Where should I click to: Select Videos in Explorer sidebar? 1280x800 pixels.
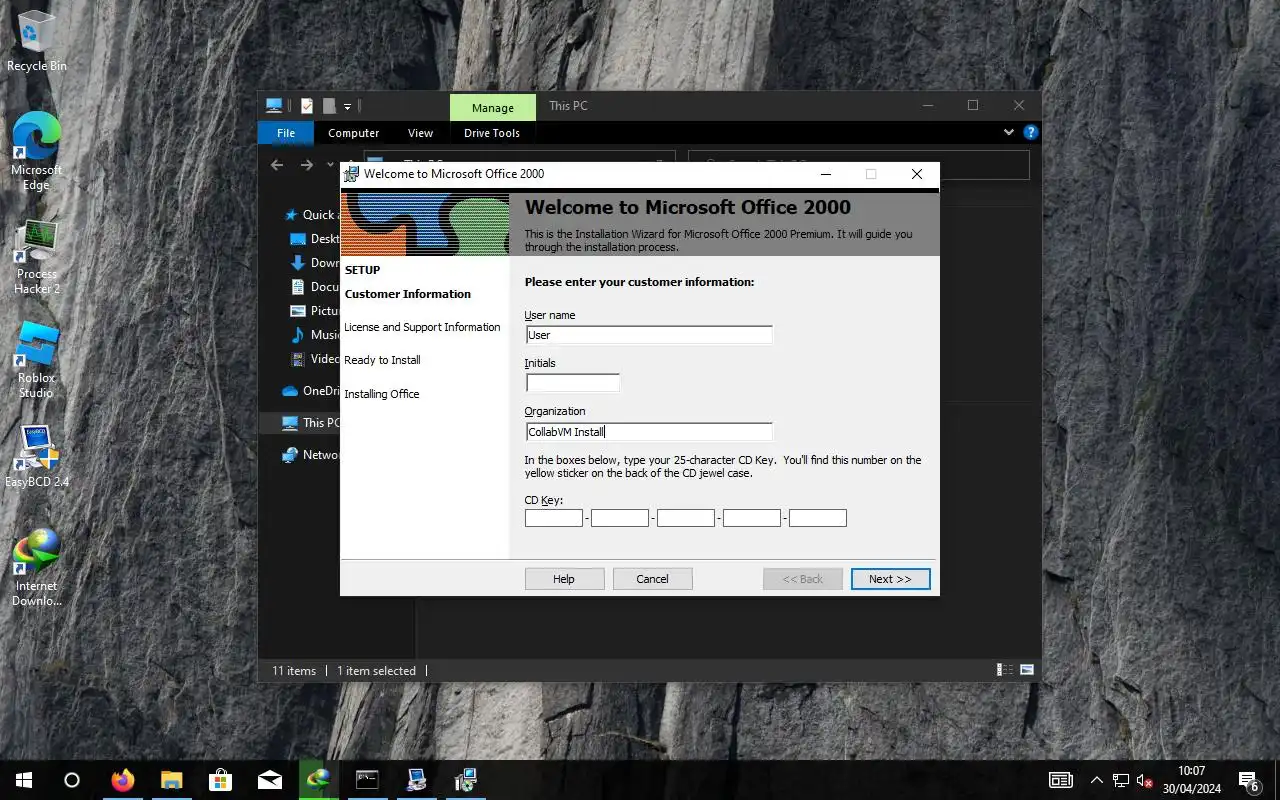click(314, 359)
